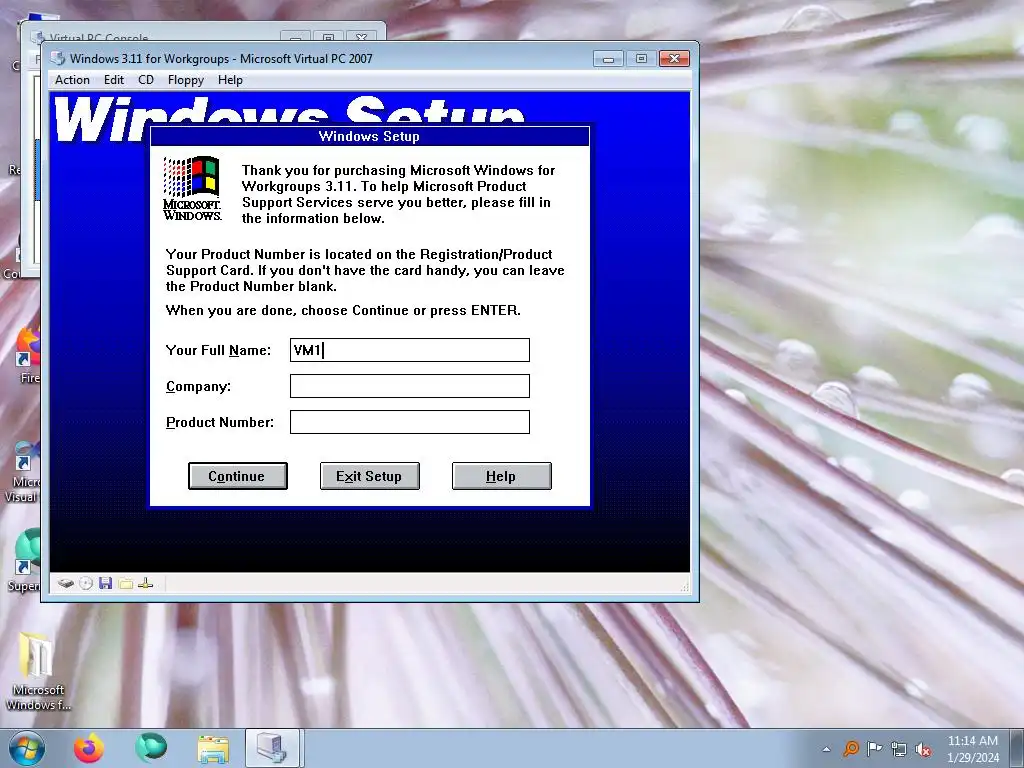Click the Company input field

click(x=409, y=386)
